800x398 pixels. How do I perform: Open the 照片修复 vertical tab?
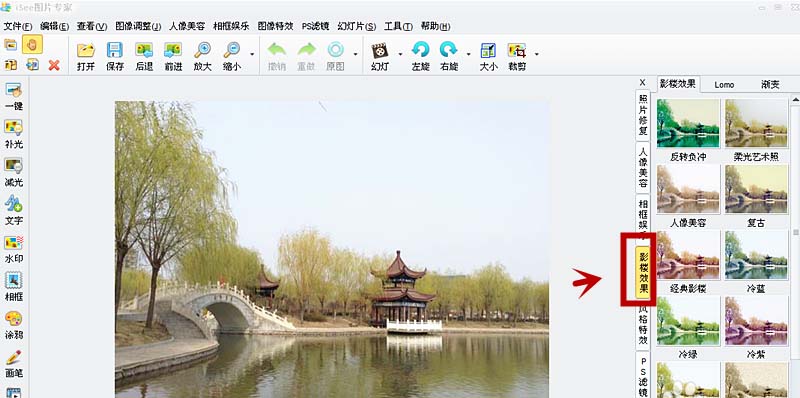(643, 115)
